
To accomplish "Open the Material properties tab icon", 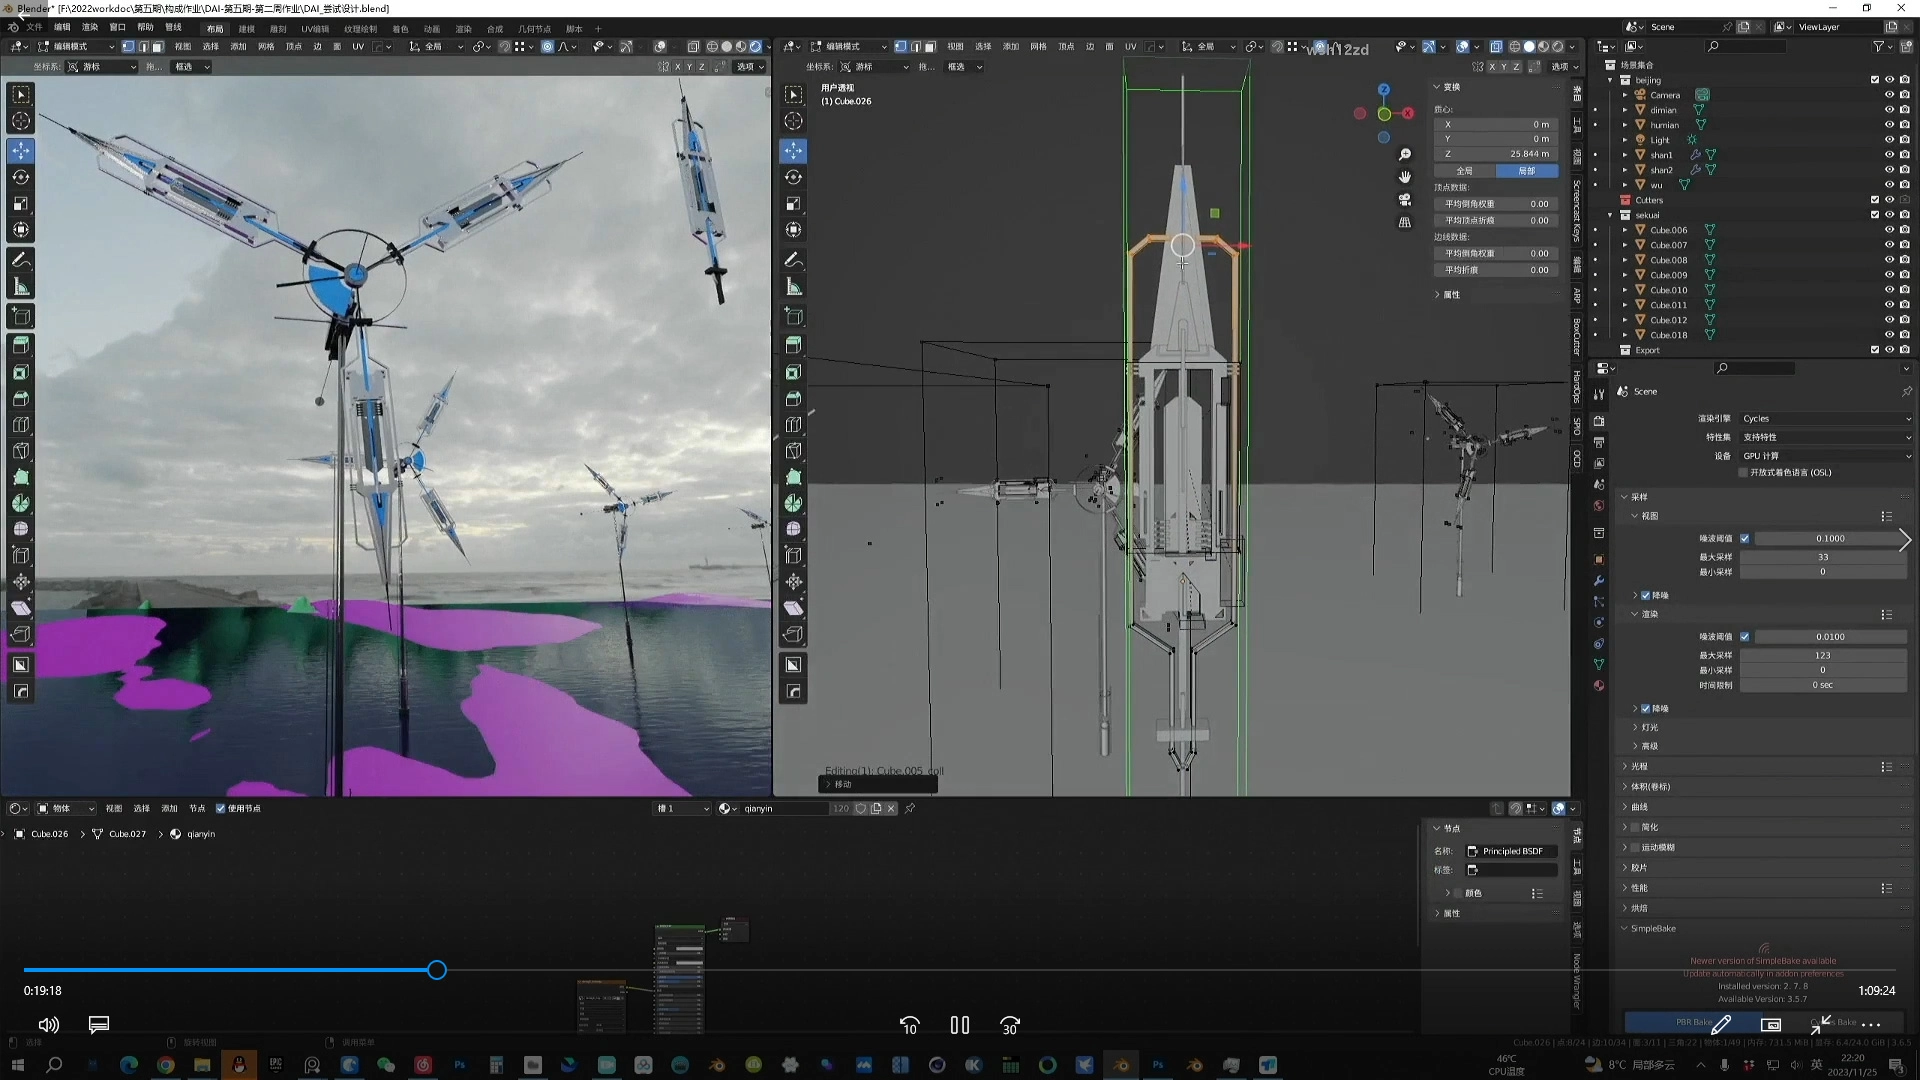I will pos(1599,686).
